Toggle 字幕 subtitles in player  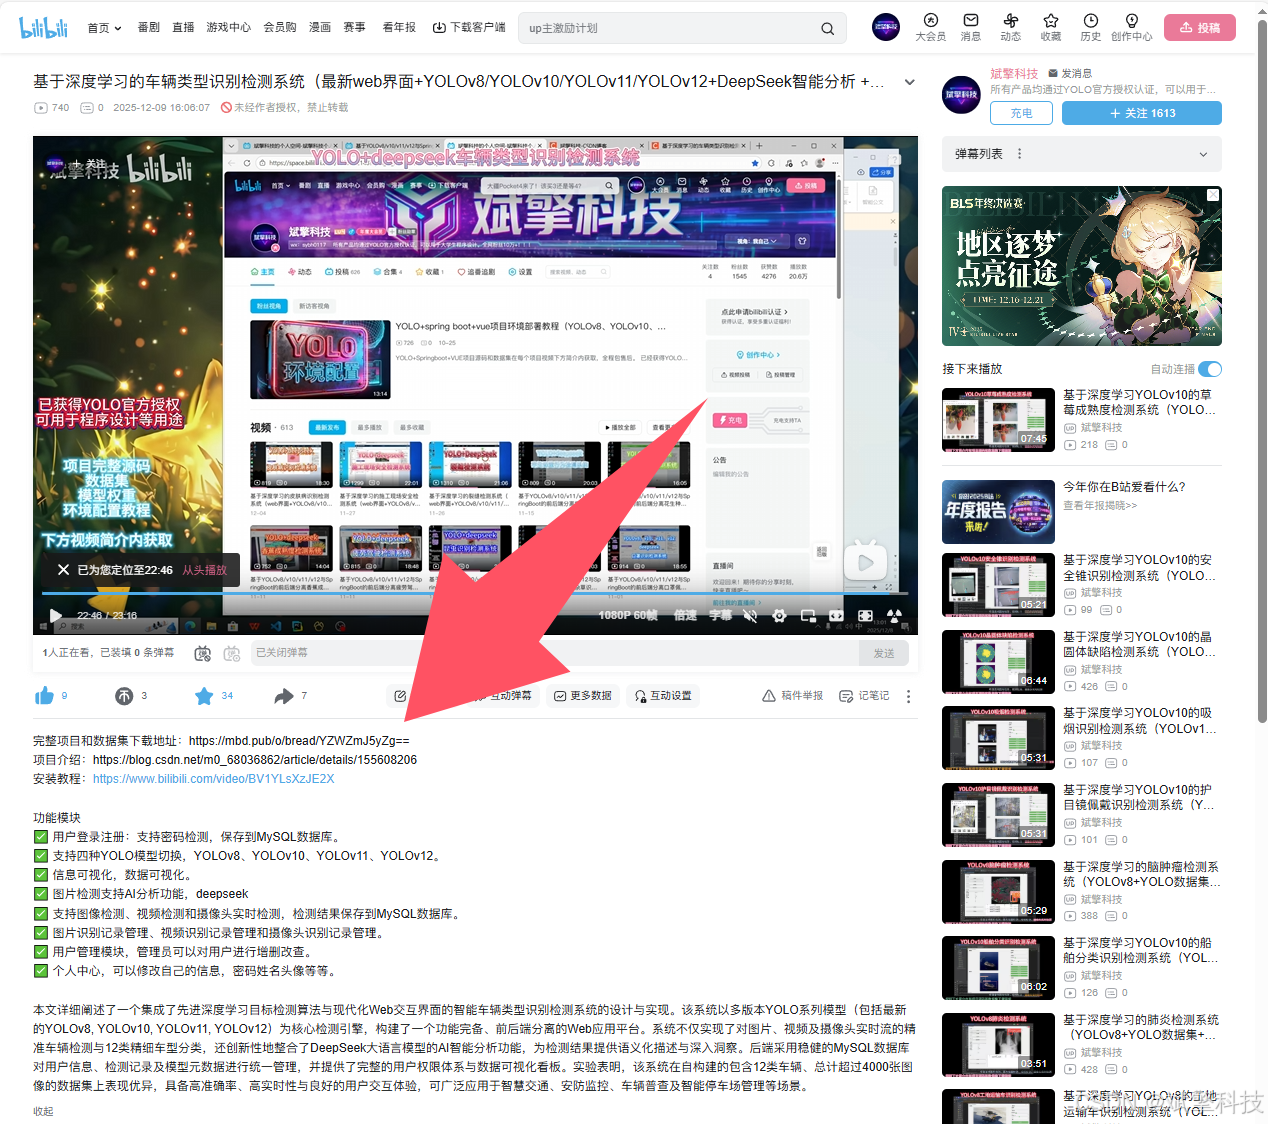pyautogui.click(x=720, y=616)
